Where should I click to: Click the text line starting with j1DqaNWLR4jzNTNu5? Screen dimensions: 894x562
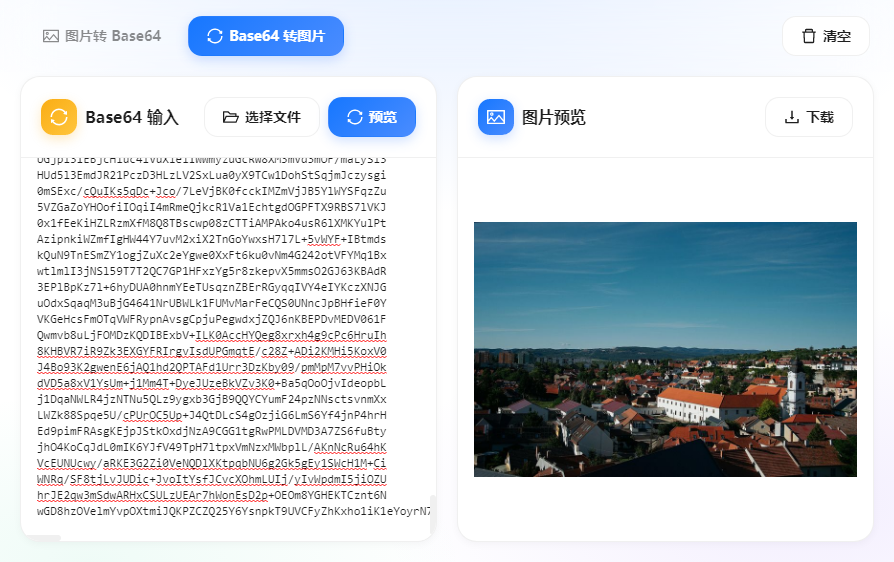212,399
